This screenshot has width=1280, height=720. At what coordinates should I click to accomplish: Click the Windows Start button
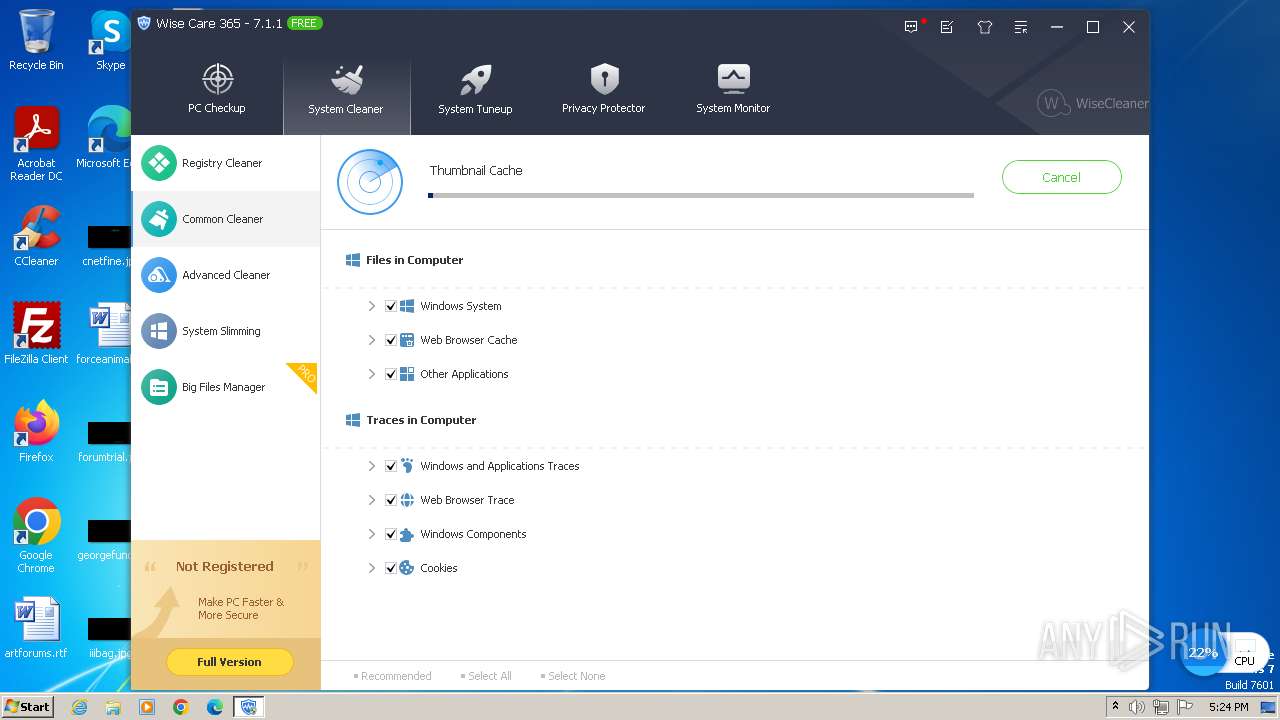coord(28,706)
